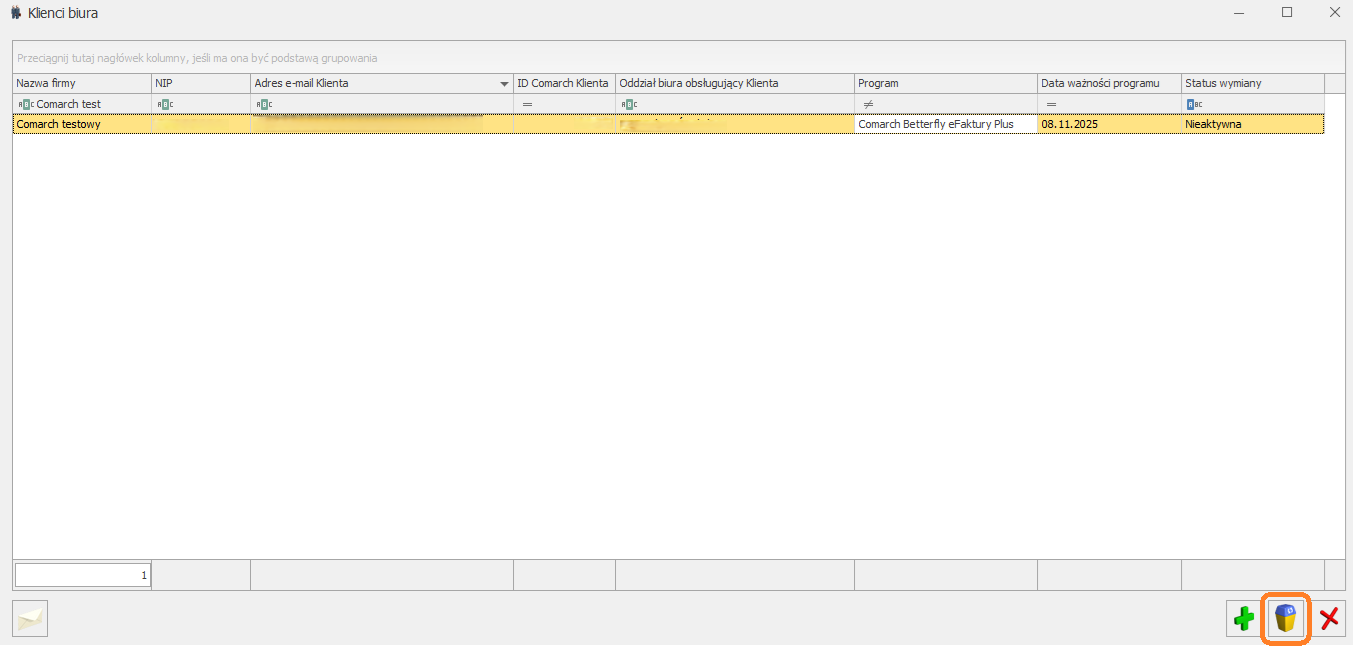The image size is (1353, 646).
Task: Click the envelope send email icon
Action: pyautogui.click(x=31, y=619)
